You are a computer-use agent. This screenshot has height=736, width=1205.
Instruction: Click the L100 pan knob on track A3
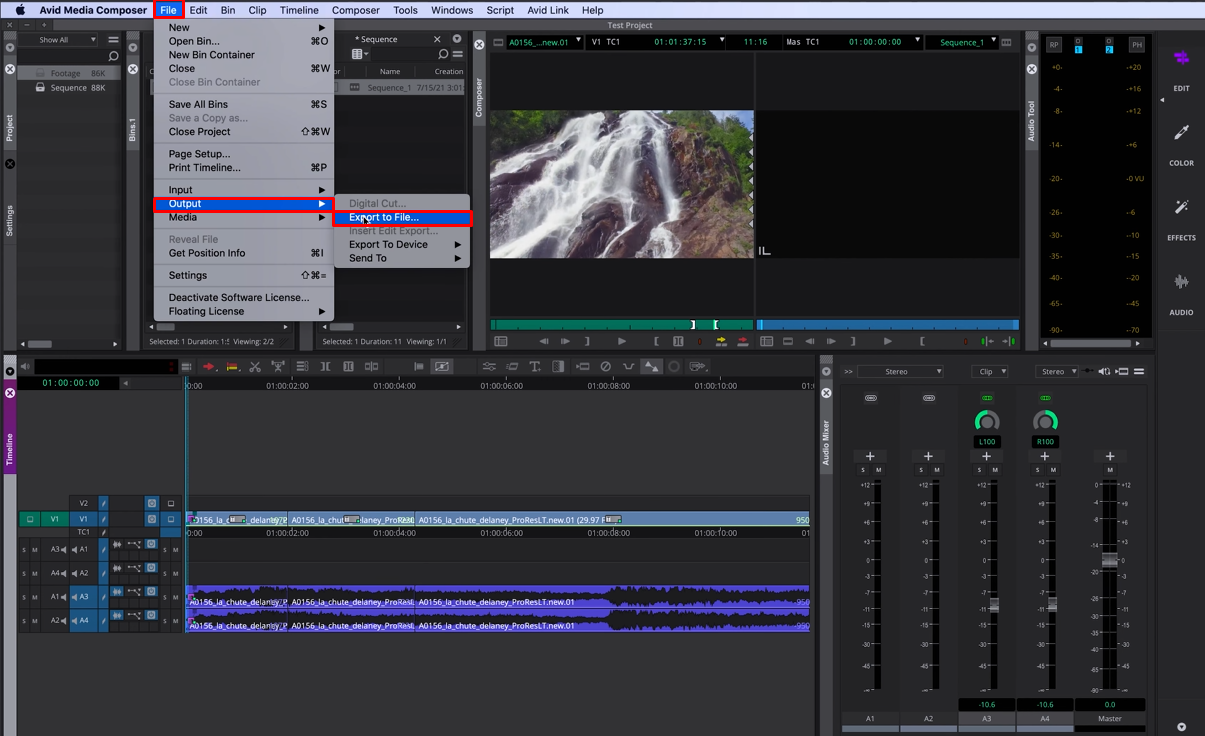pos(986,421)
